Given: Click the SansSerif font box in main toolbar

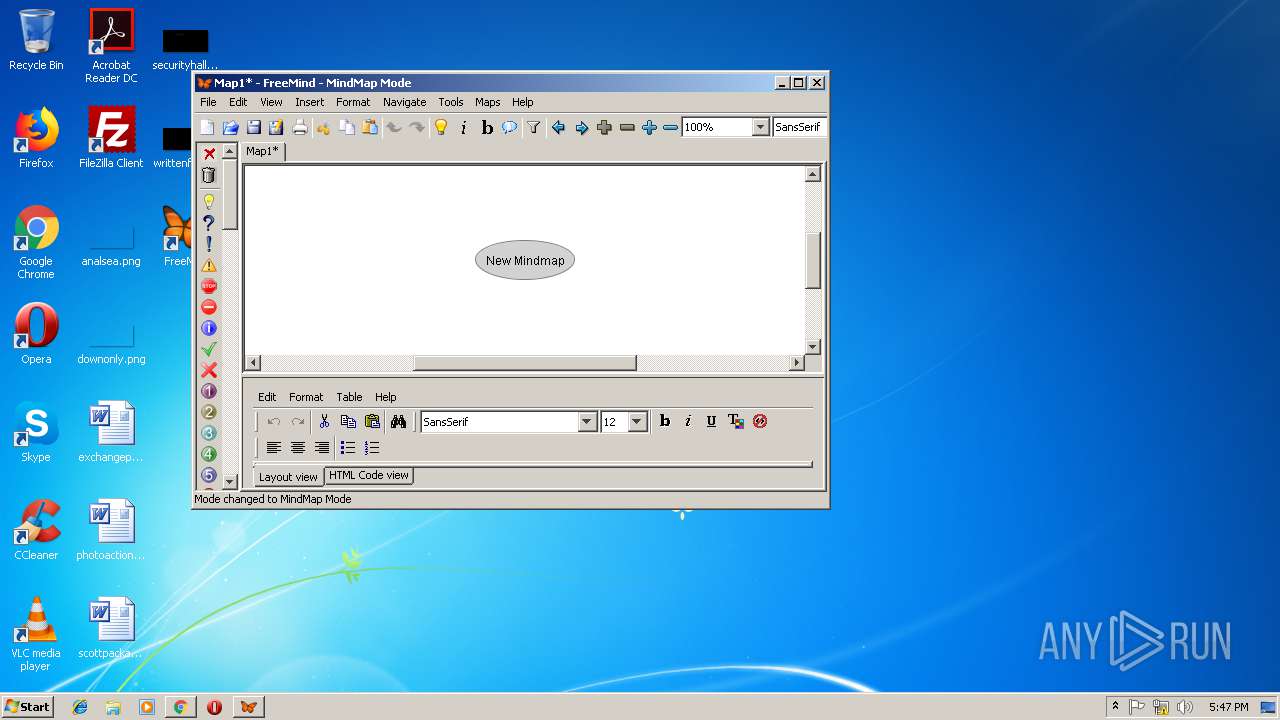Looking at the screenshot, I should 799,127.
